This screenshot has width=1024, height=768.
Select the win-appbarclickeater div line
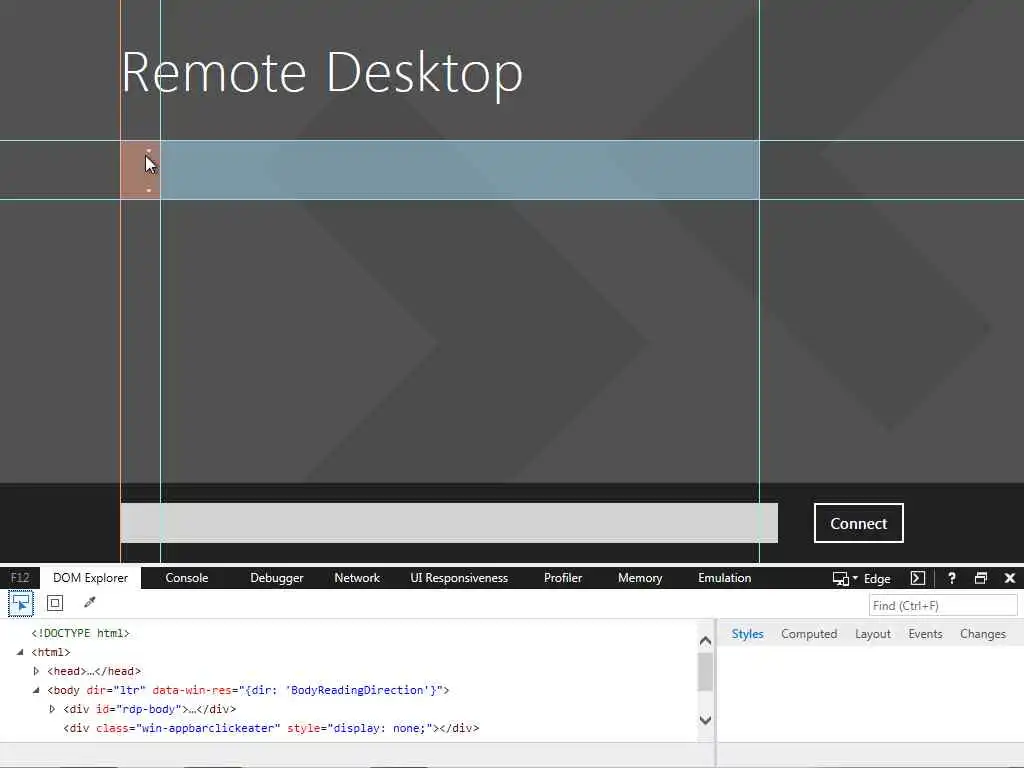pyautogui.click(x=271, y=728)
